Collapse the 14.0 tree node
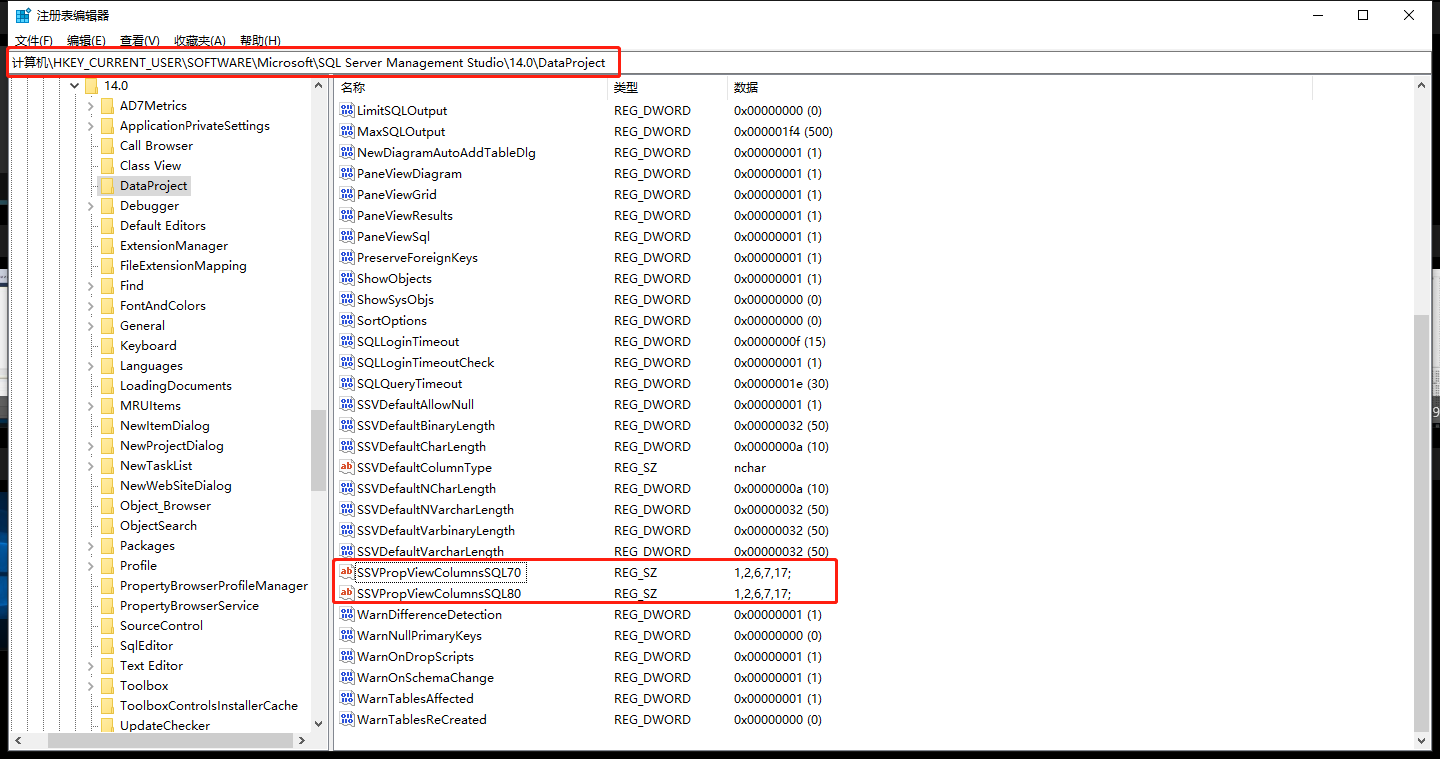The width and height of the screenshot is (1440, 759). (75, 86)
